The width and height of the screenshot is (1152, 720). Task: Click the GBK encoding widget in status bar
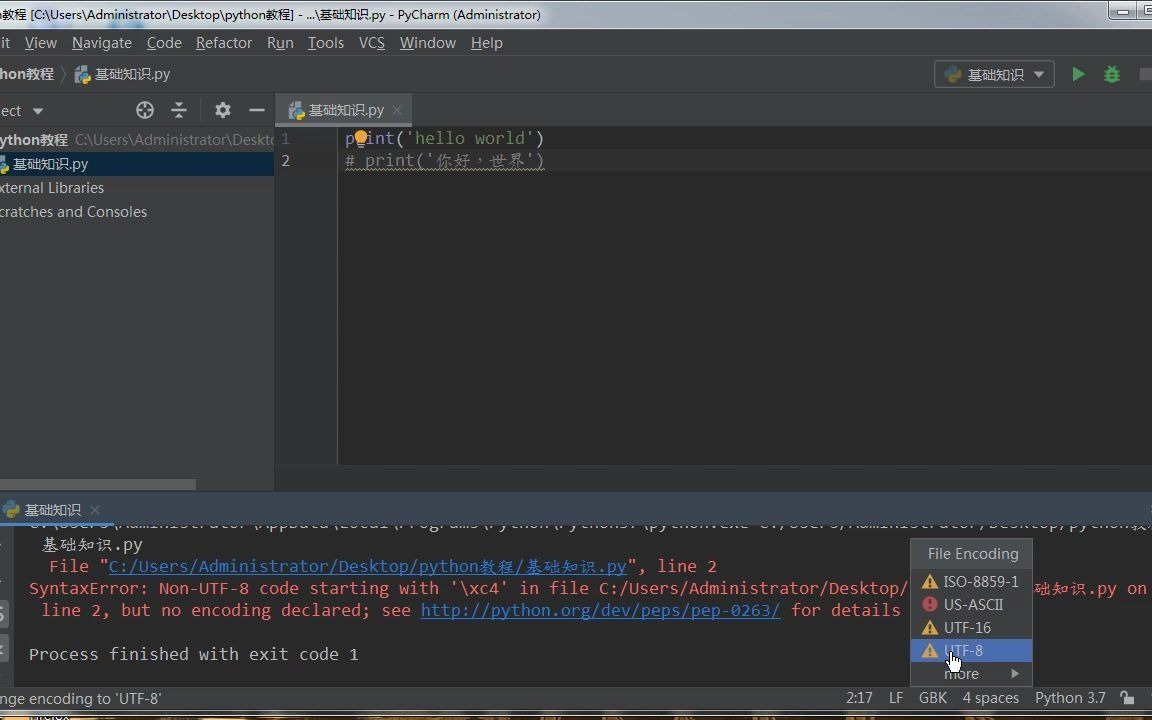click(x=932, y=698)
